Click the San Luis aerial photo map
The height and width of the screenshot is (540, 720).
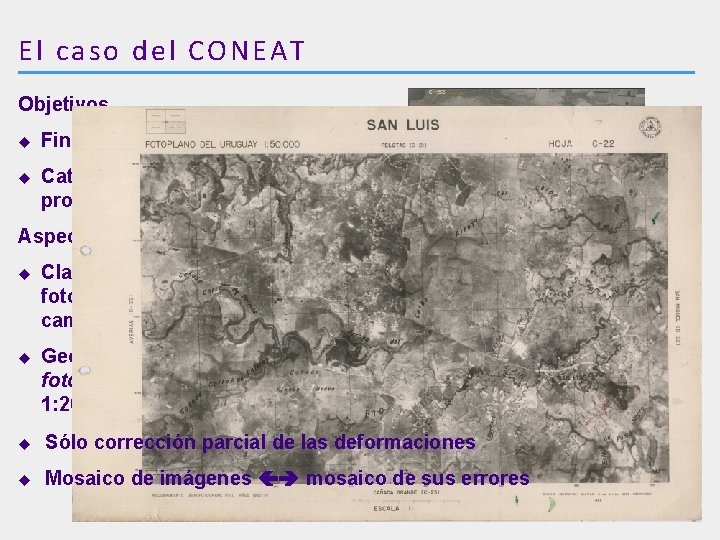point(404,318)
